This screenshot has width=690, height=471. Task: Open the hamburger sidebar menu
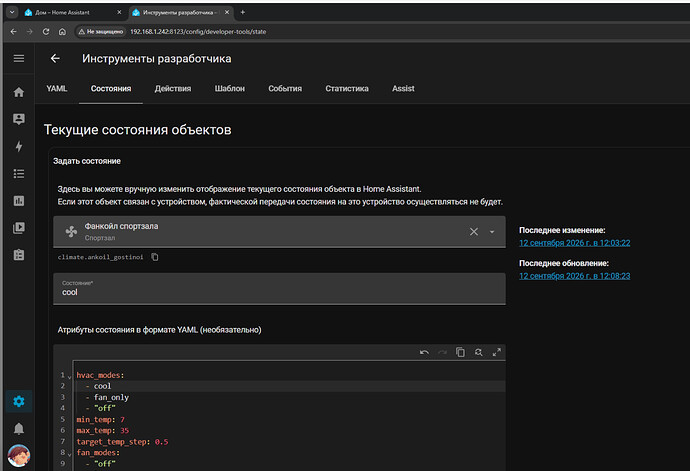click(18, 59)
